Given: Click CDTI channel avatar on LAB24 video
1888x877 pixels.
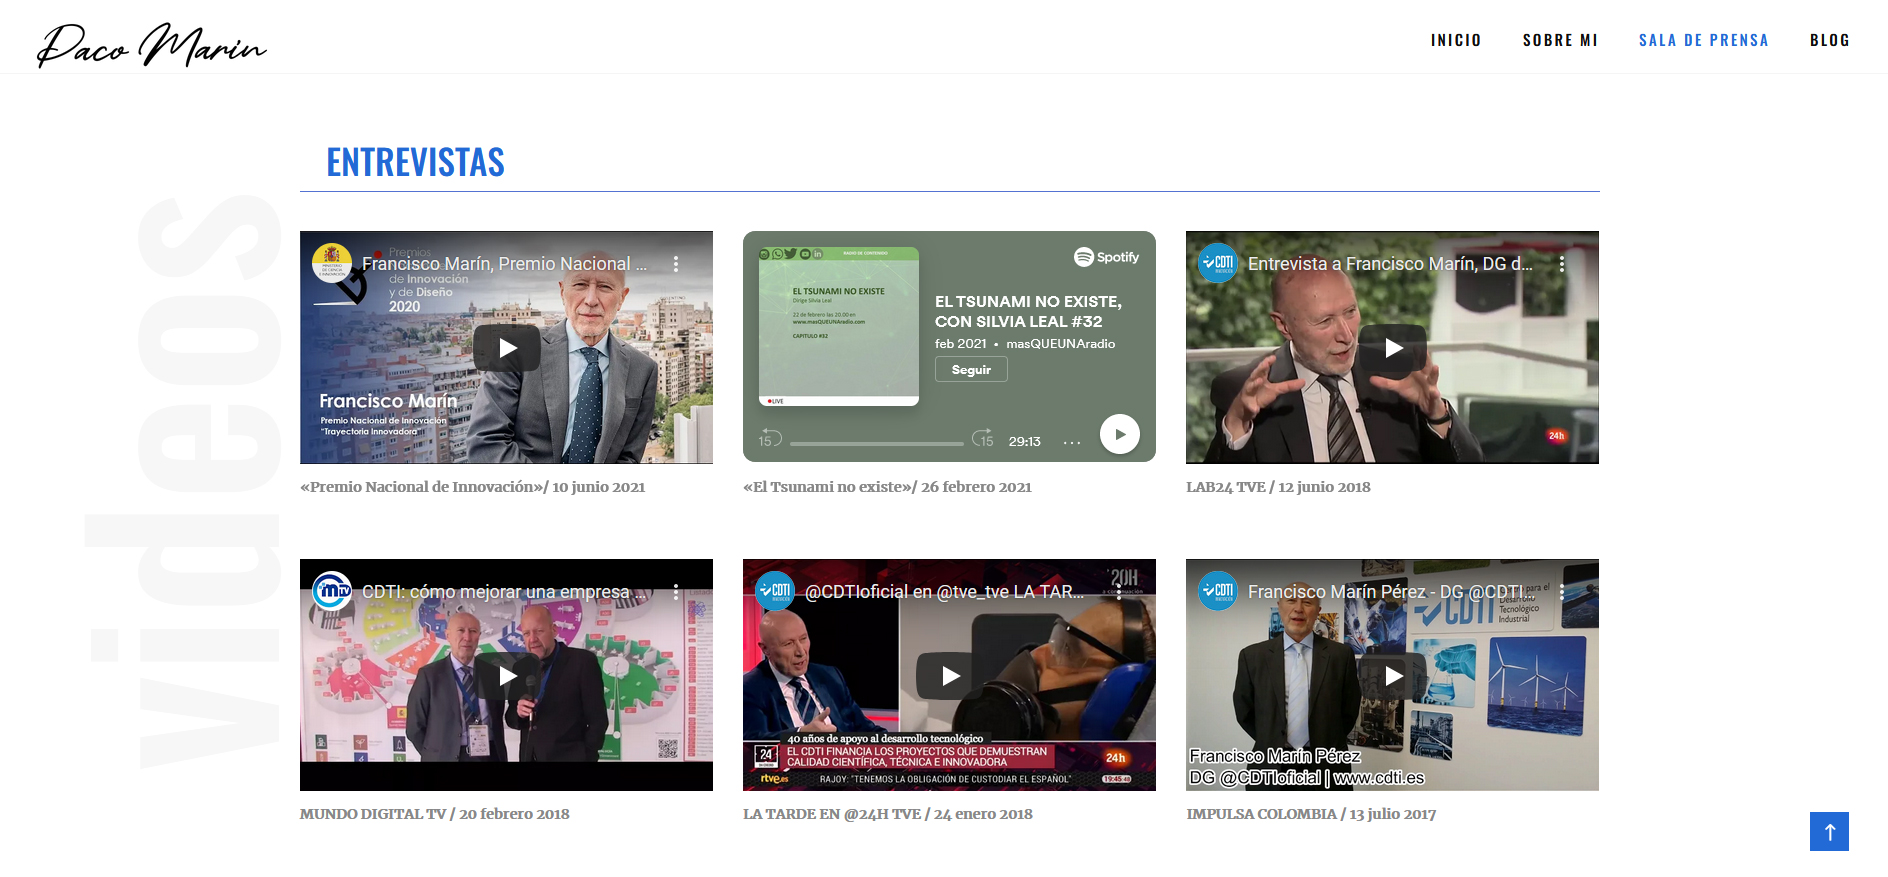Looking at the screenshot, I should (x=1217, y=263).
